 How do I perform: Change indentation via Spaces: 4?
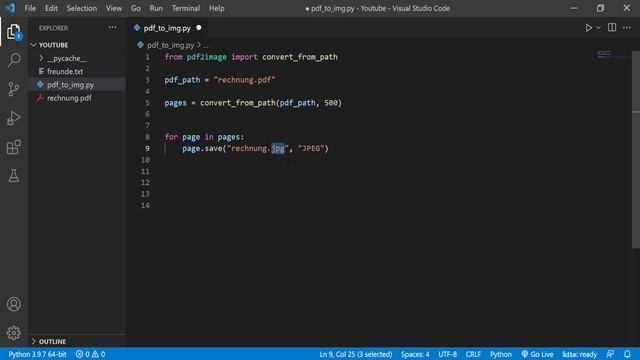point(415,354)
